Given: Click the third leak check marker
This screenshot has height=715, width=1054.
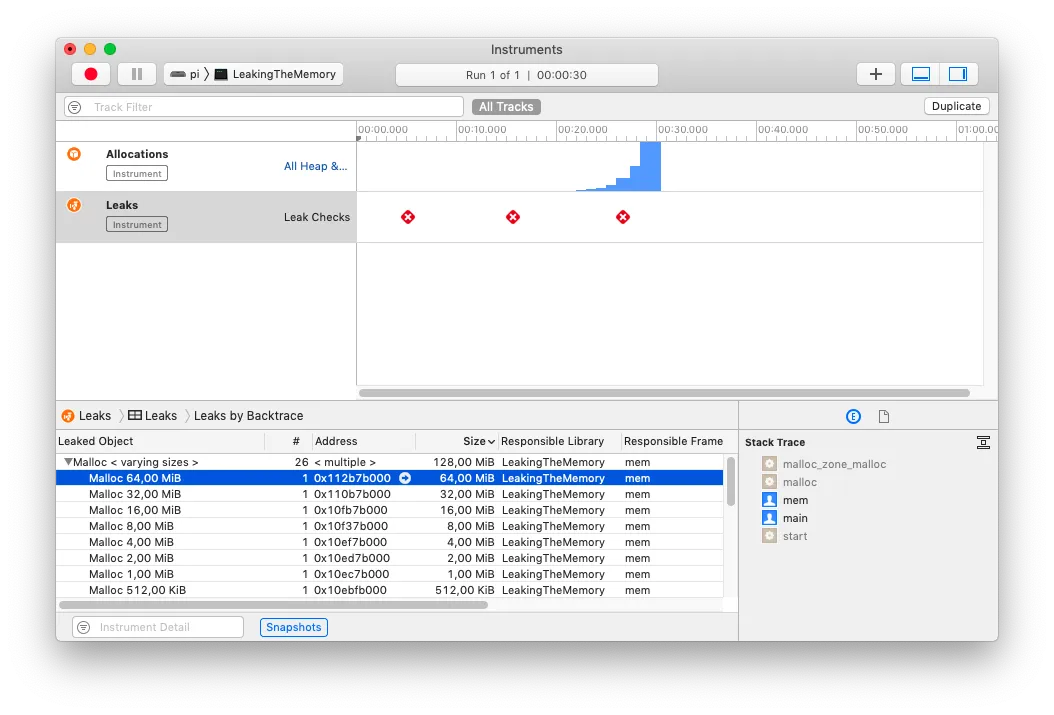Looking at the screenshot, I should (623, 217).
